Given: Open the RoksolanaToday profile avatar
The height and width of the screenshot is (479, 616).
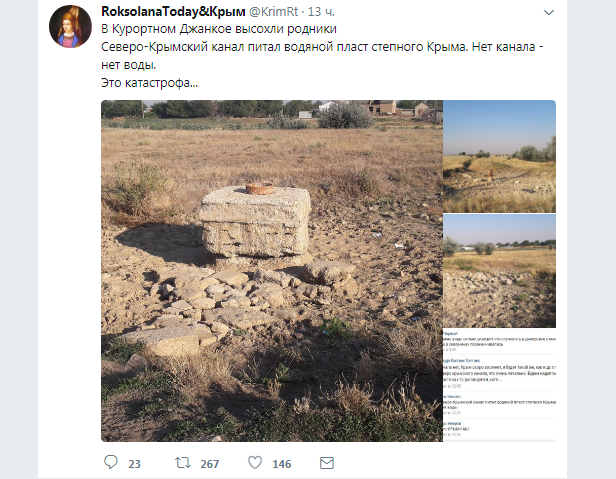Looking at the screenshot, I should 70,27.
